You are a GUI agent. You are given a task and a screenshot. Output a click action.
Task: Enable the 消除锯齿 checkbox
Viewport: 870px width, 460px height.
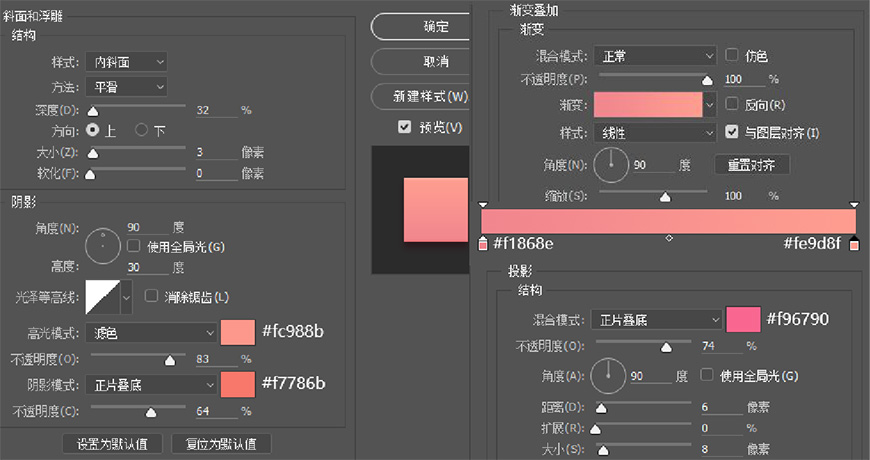151,296
